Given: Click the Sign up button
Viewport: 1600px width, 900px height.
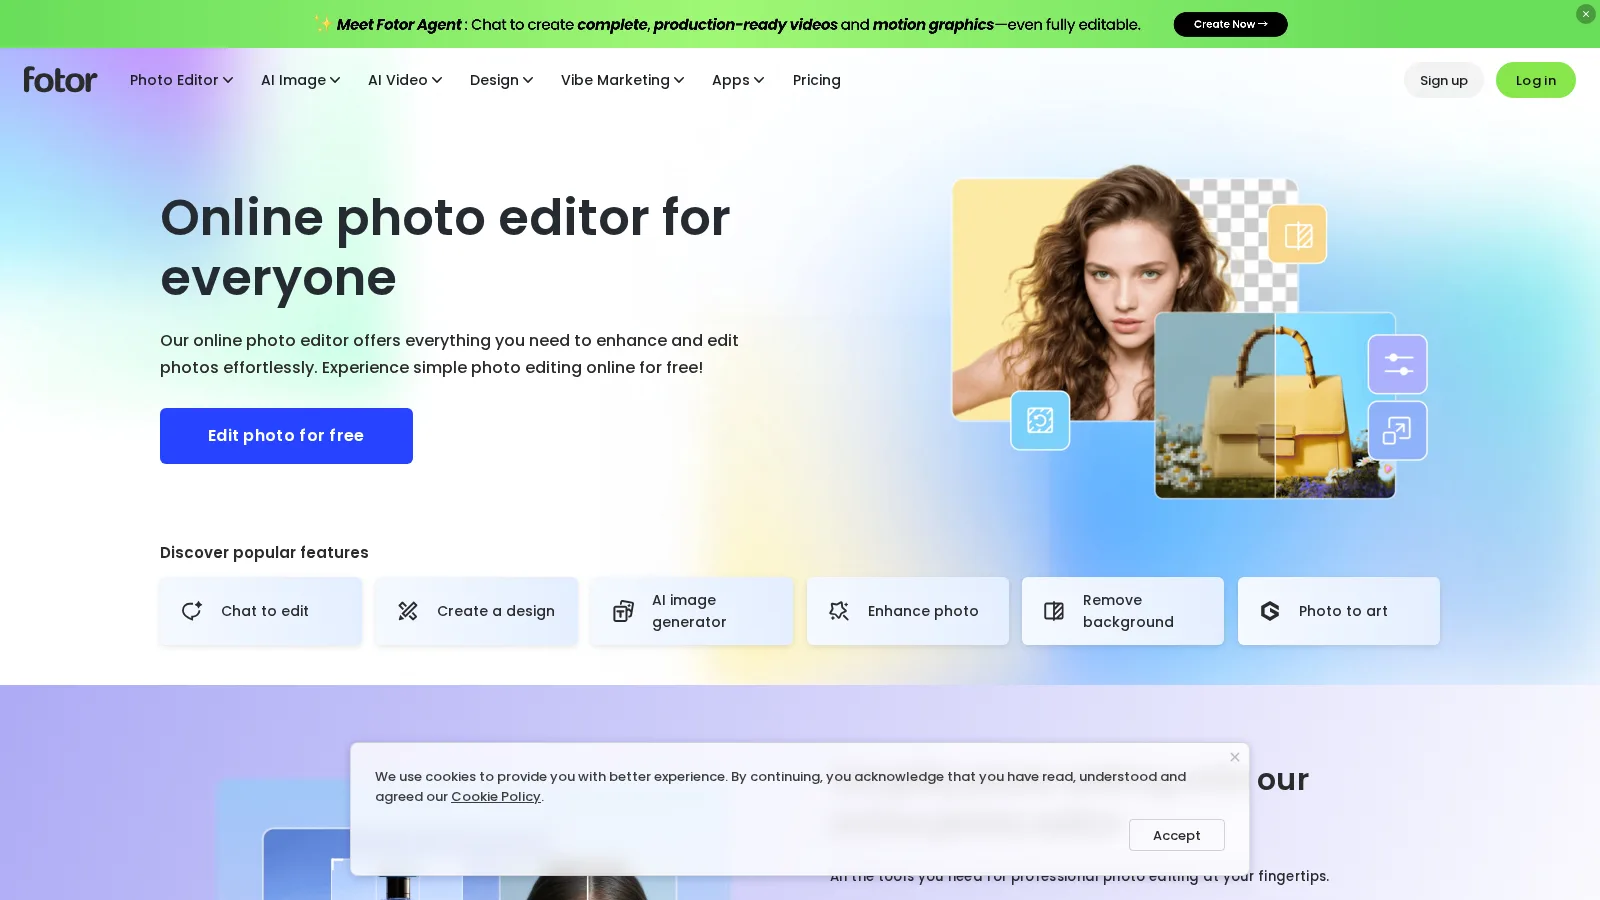Looking at the screenshot, I should 1444,80.
